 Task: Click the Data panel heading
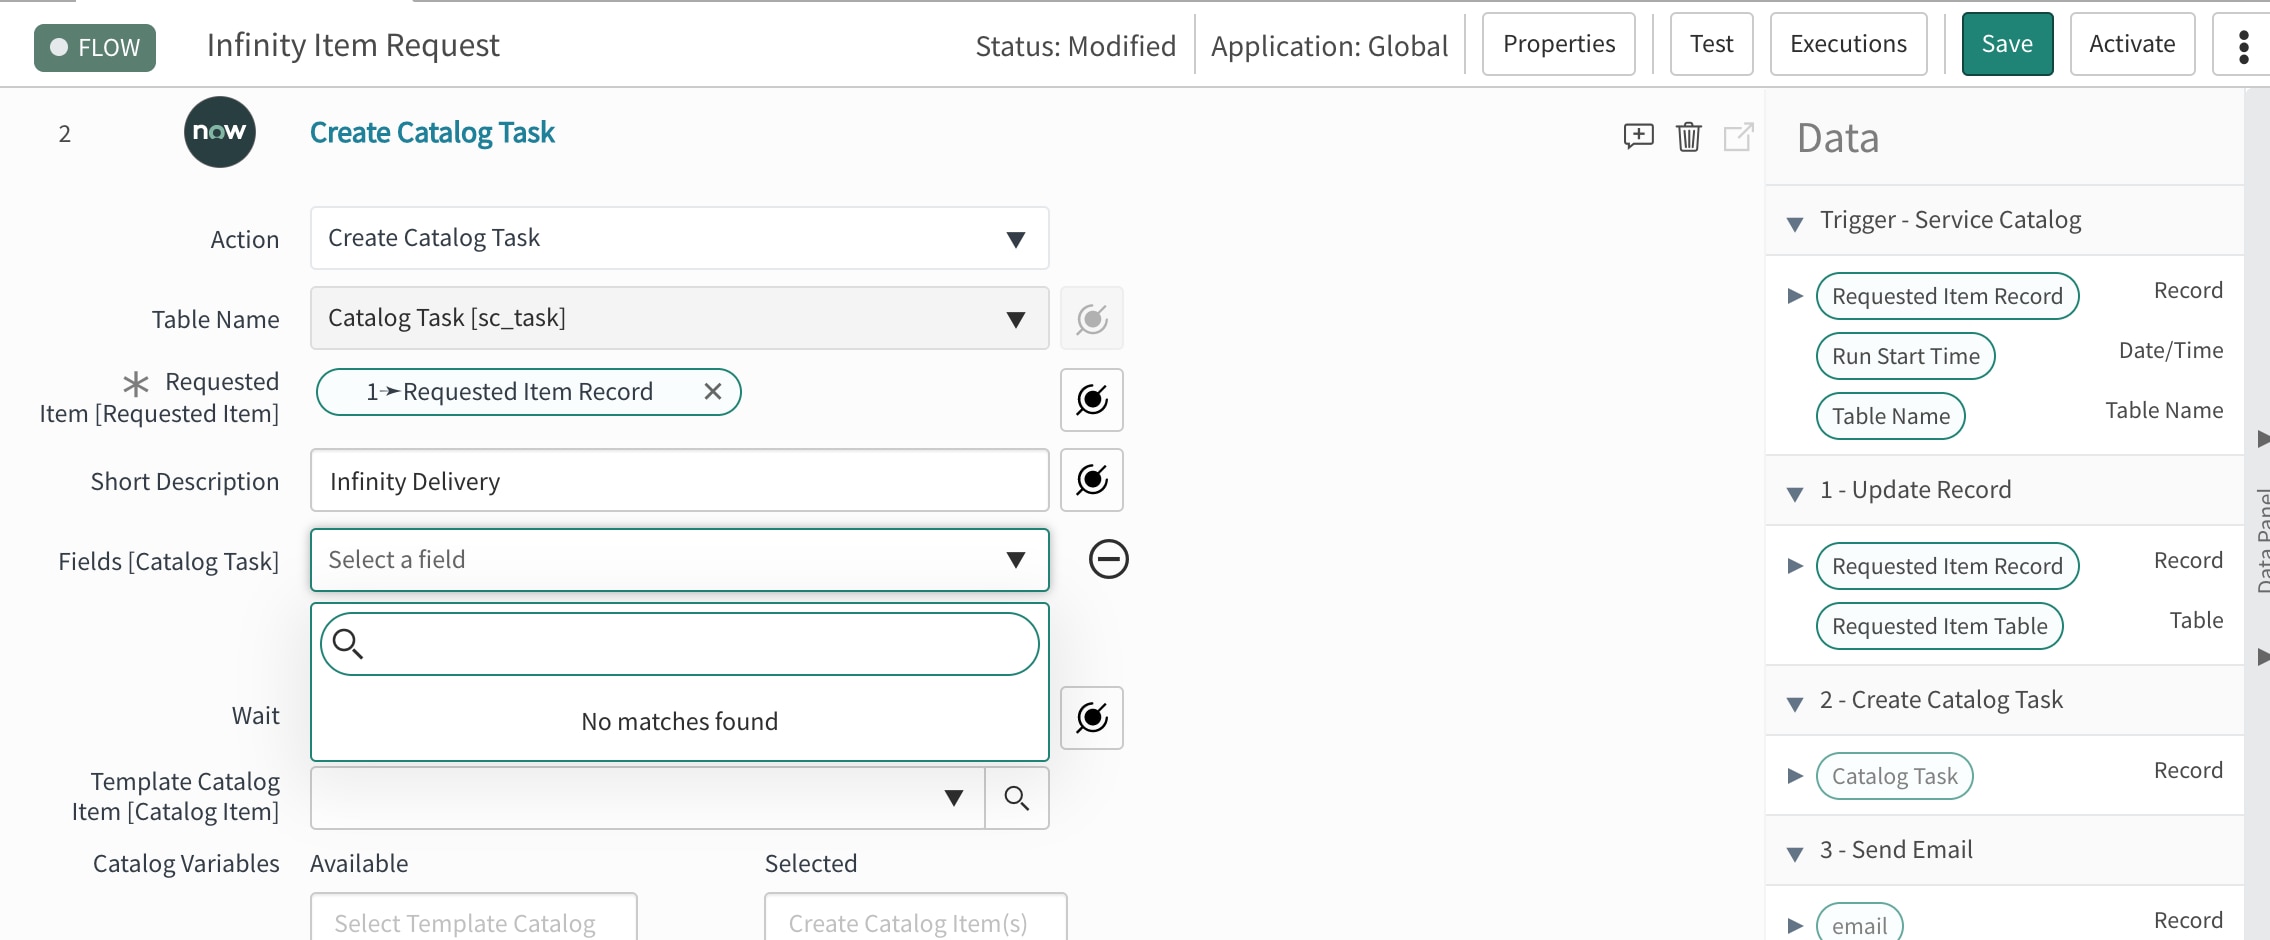click(1838, 139)
